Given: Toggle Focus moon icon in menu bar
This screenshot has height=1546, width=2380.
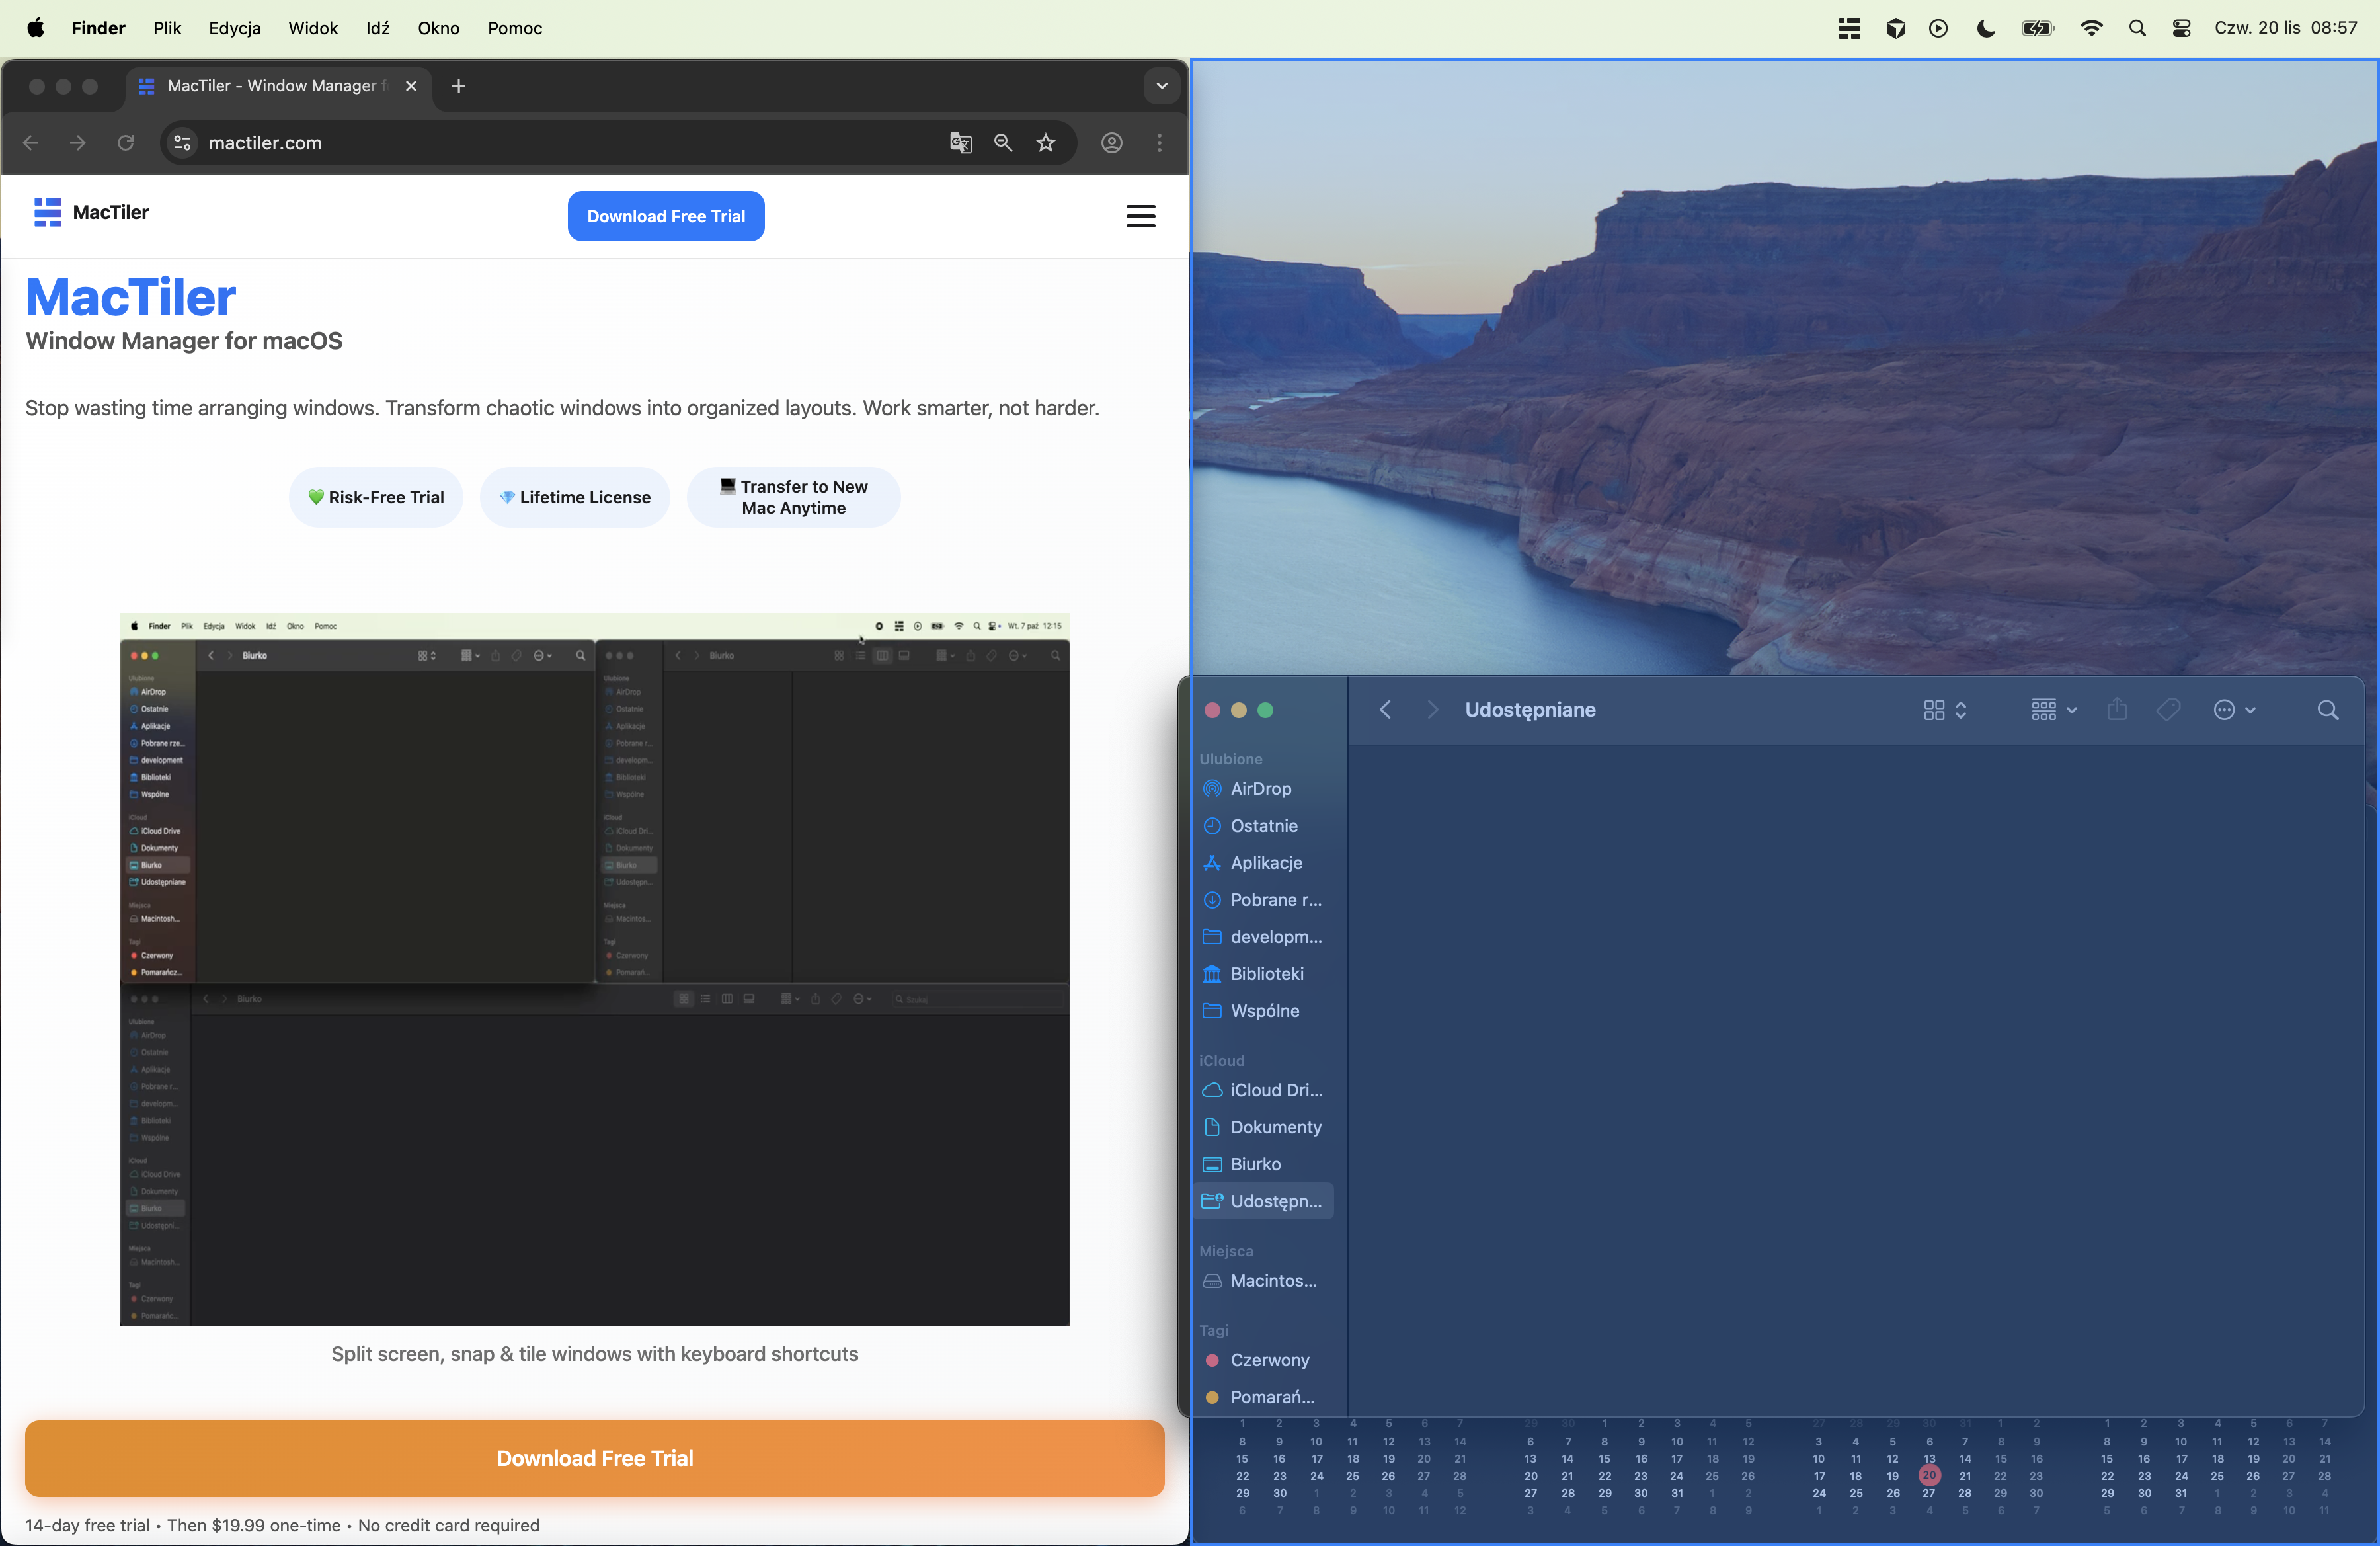Looking at the screenshot, I should (x=1986, y=28).
